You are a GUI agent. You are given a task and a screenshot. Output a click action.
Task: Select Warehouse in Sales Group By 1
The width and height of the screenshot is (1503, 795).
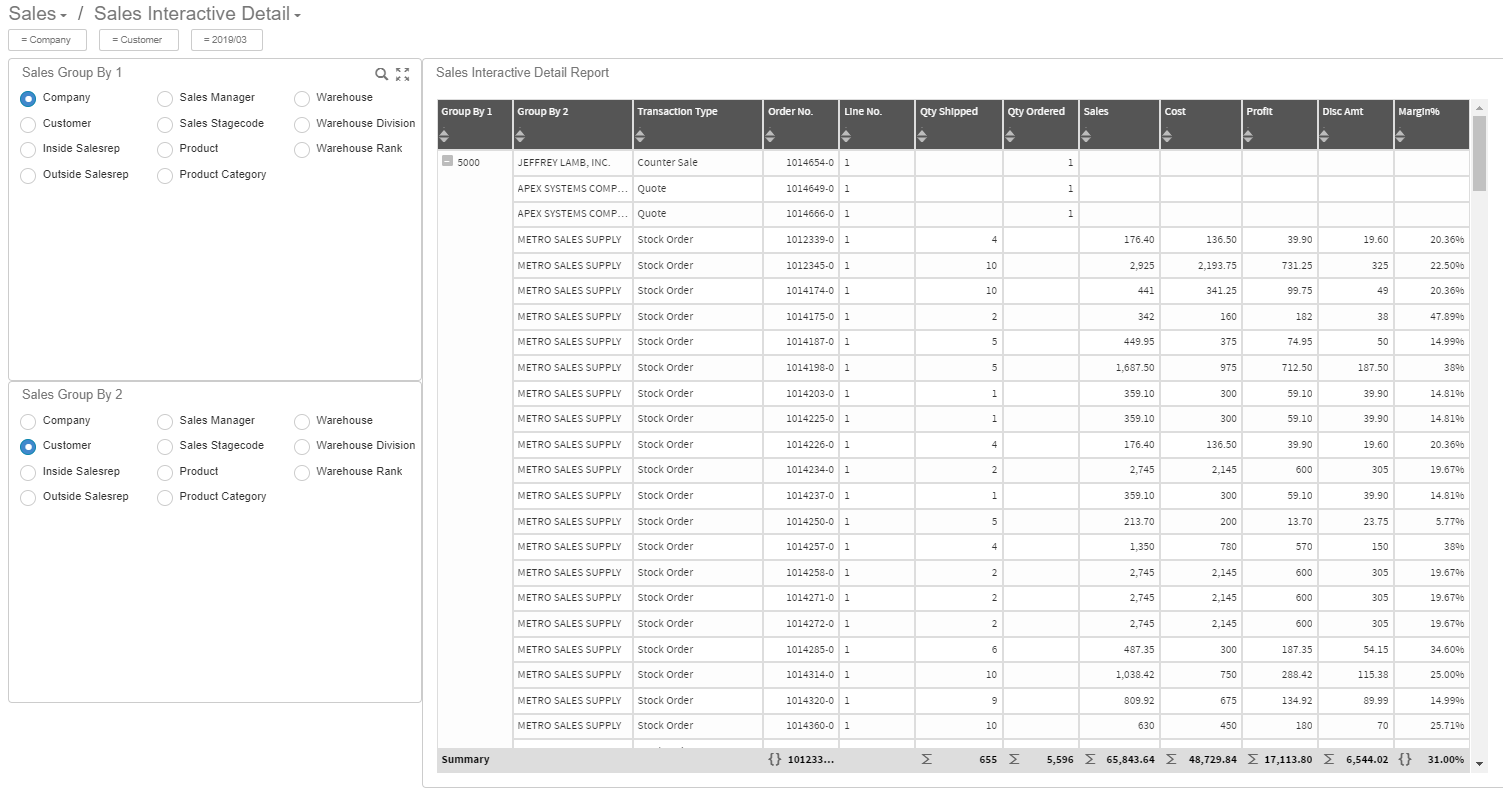(301, 97)
